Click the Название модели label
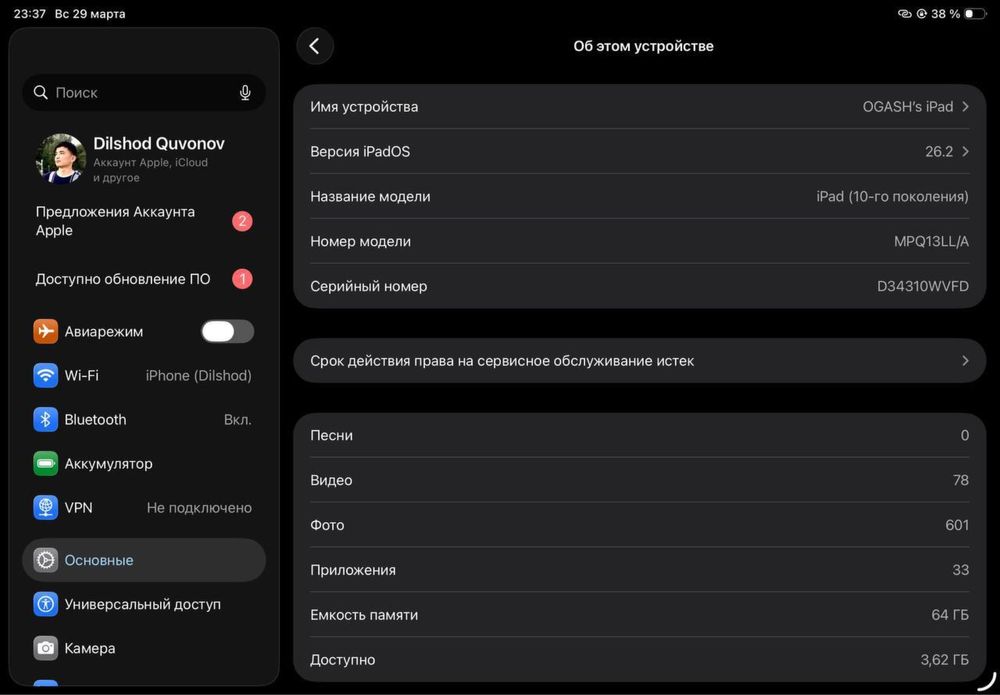 point(371,196)
